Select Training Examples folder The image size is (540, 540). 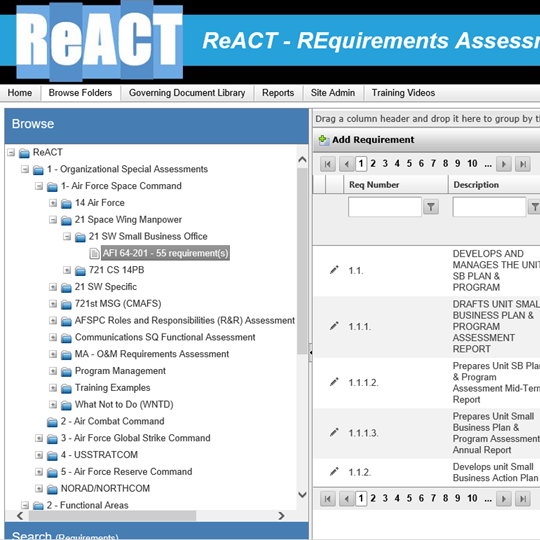[112, 388]
